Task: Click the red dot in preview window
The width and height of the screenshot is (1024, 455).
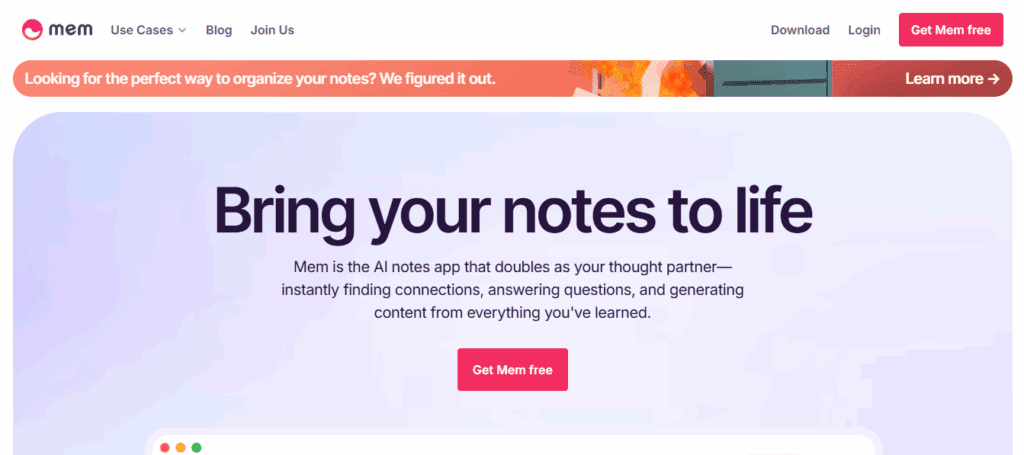Action: [x=165, y=448]
